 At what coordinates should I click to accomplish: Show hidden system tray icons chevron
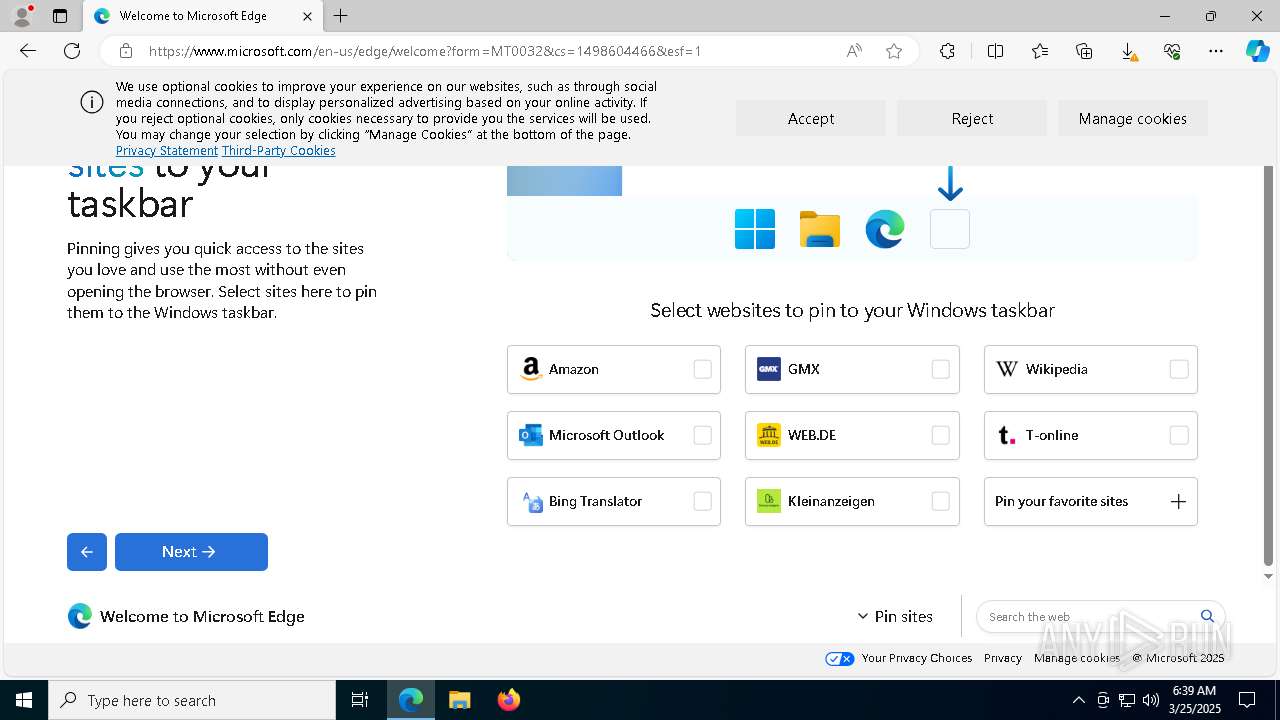click(1078, 700)
